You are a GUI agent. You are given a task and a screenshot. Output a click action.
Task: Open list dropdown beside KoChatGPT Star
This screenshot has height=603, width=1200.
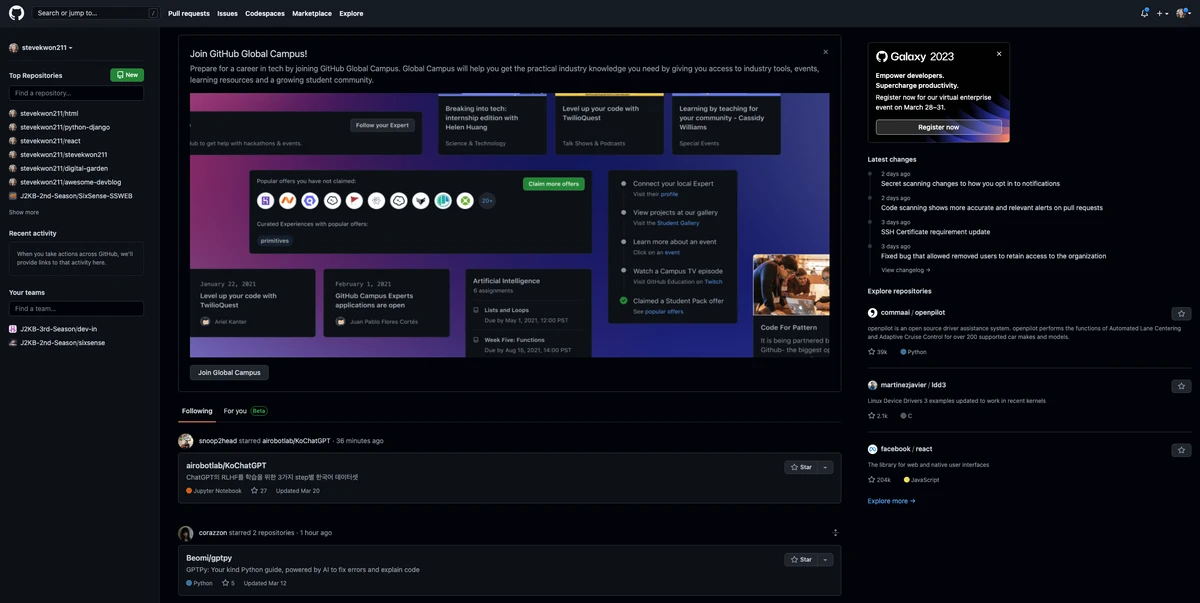click(825, 467)
